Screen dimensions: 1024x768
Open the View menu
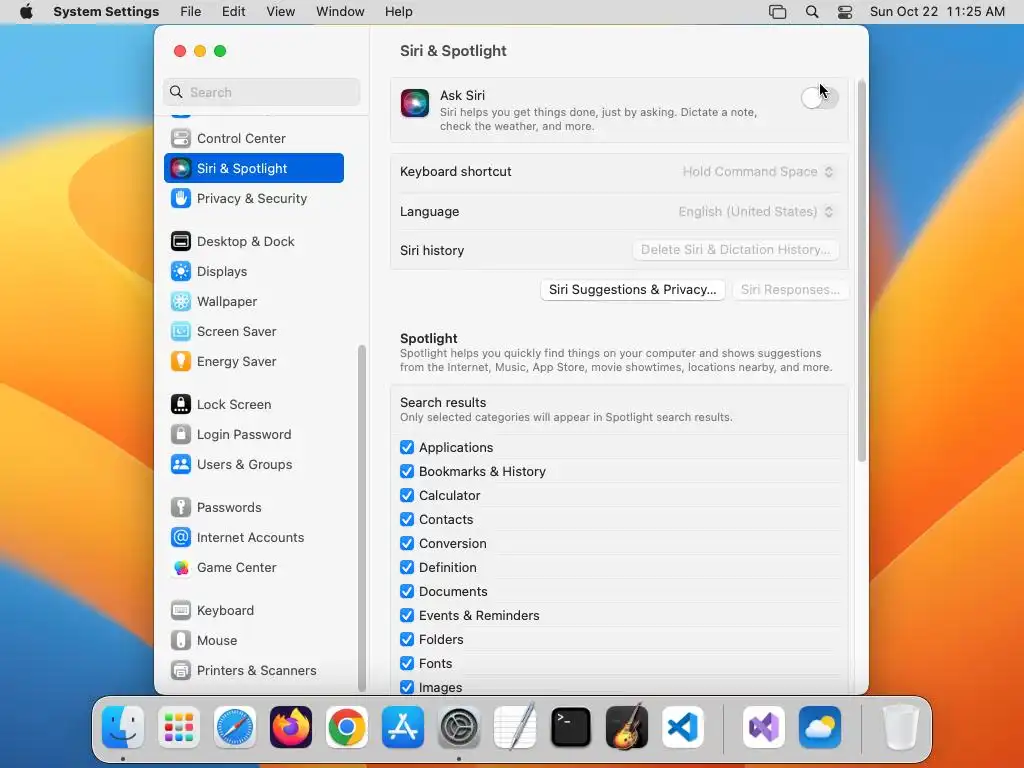[x=281, y=12]
